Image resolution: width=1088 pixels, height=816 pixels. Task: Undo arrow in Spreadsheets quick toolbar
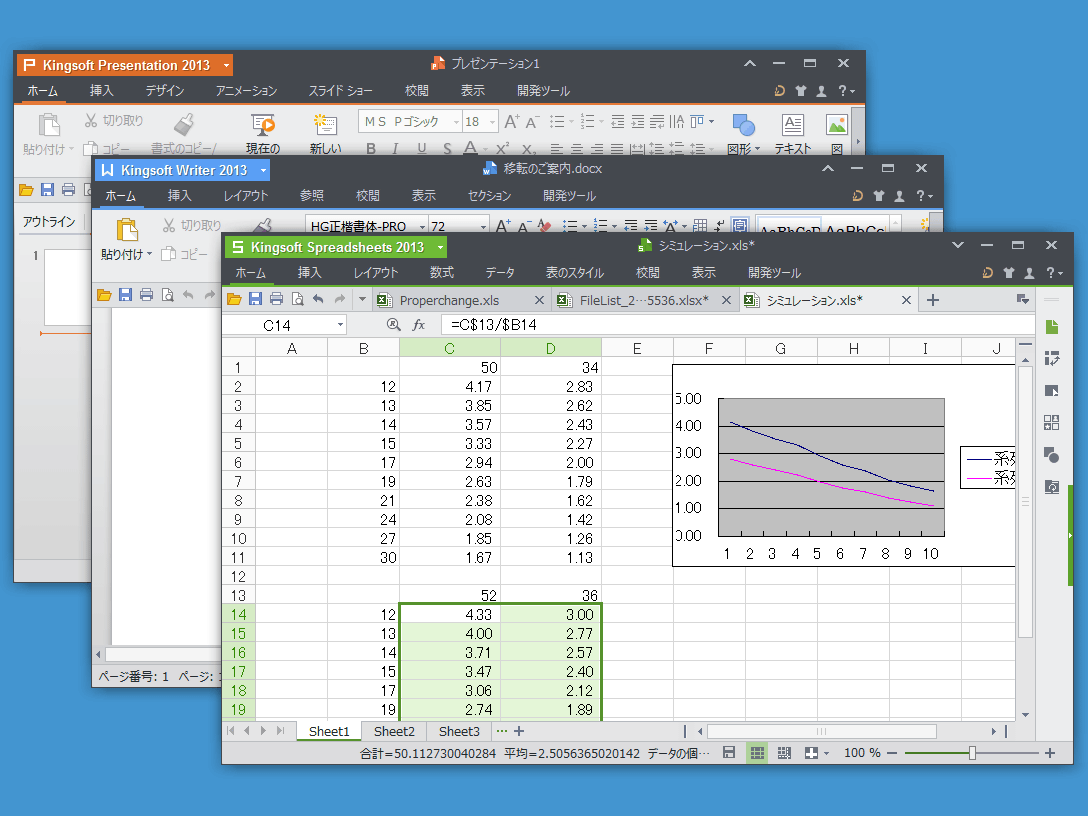pos(318,299)
